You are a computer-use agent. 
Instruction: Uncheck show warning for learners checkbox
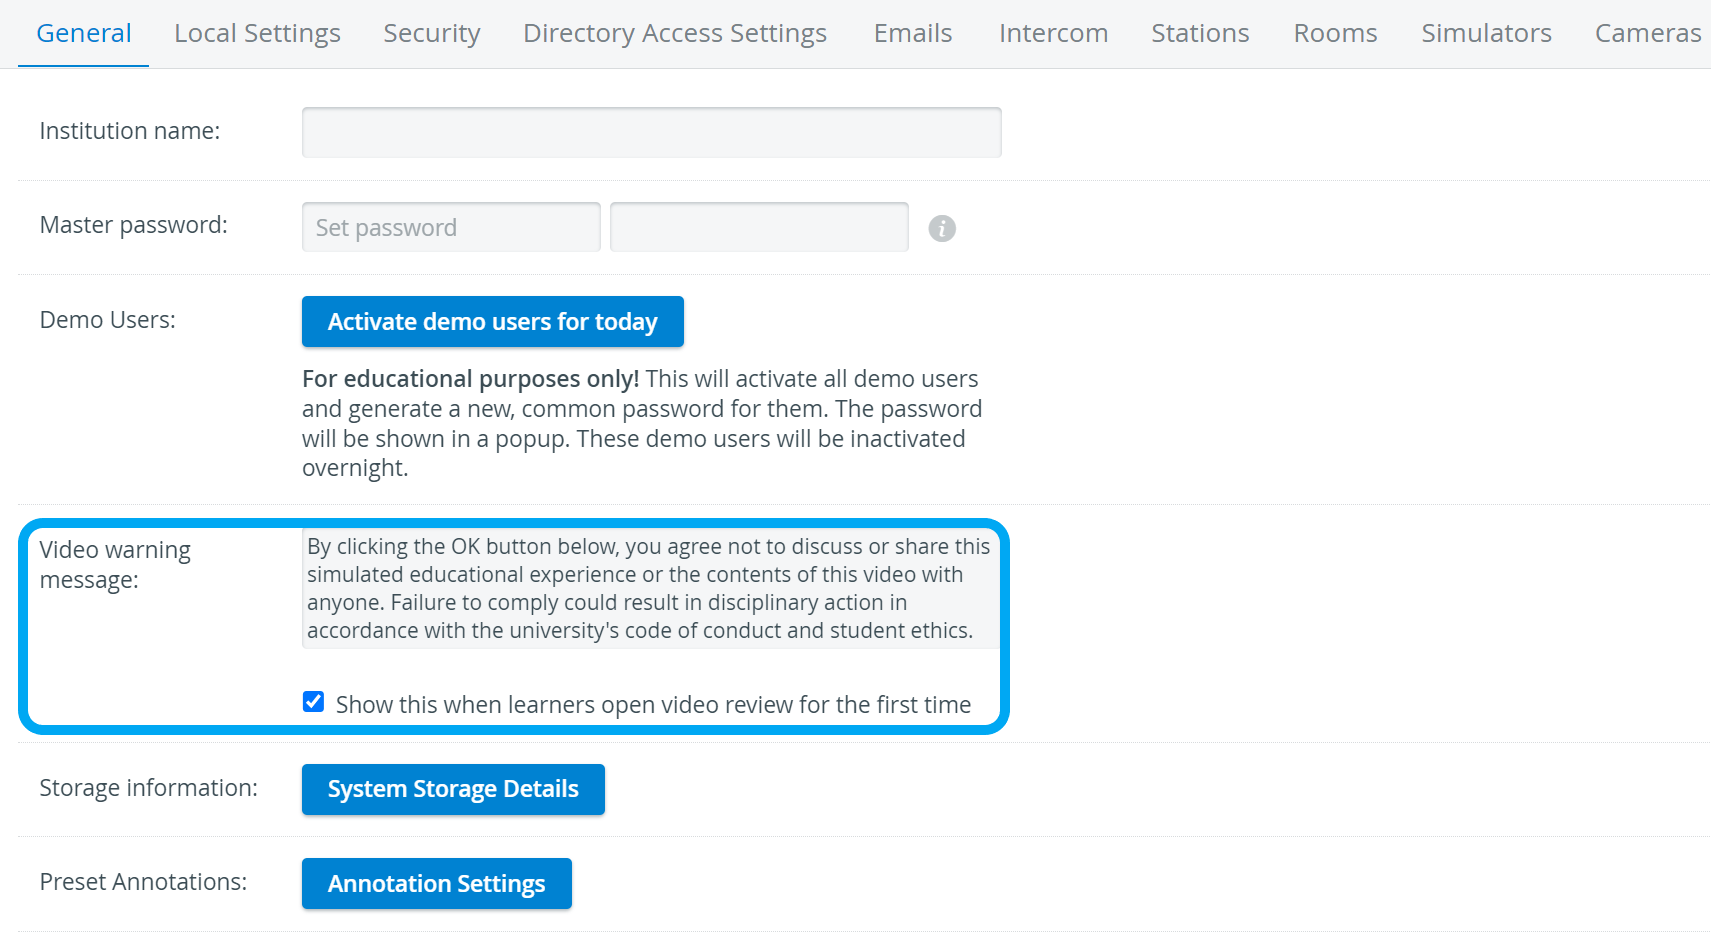pyautogui.click(x=313, y=702)
